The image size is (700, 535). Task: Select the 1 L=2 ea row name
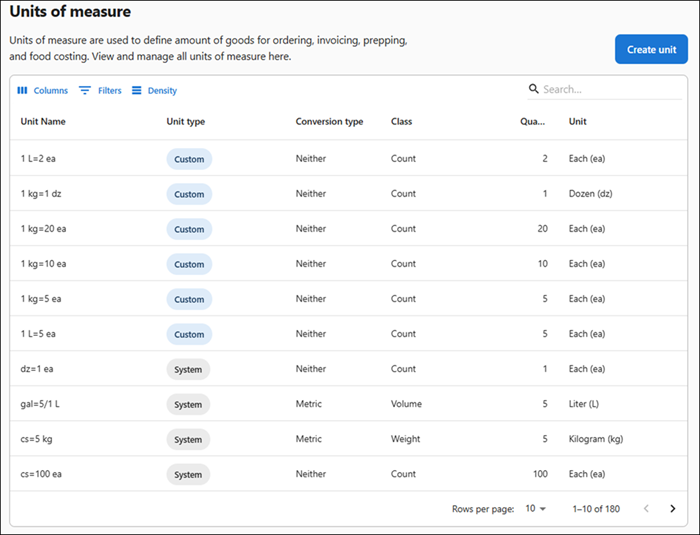coord(38,159)
